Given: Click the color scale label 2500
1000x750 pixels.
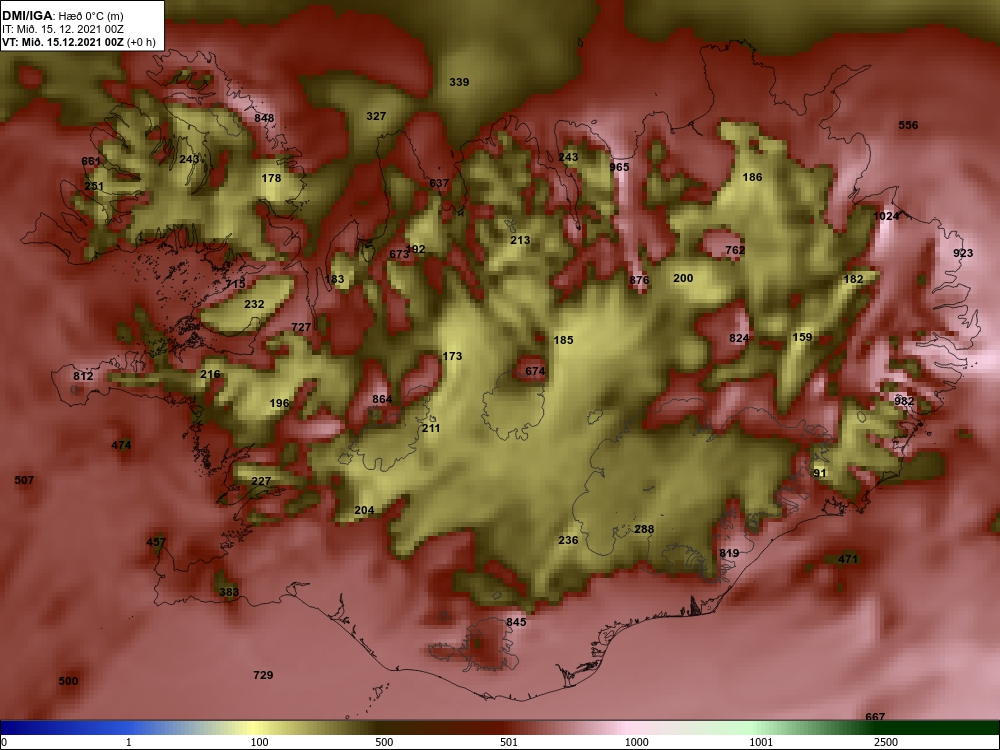Looking at the screenshot, I should pyautogui.click(x=886, y=742).
